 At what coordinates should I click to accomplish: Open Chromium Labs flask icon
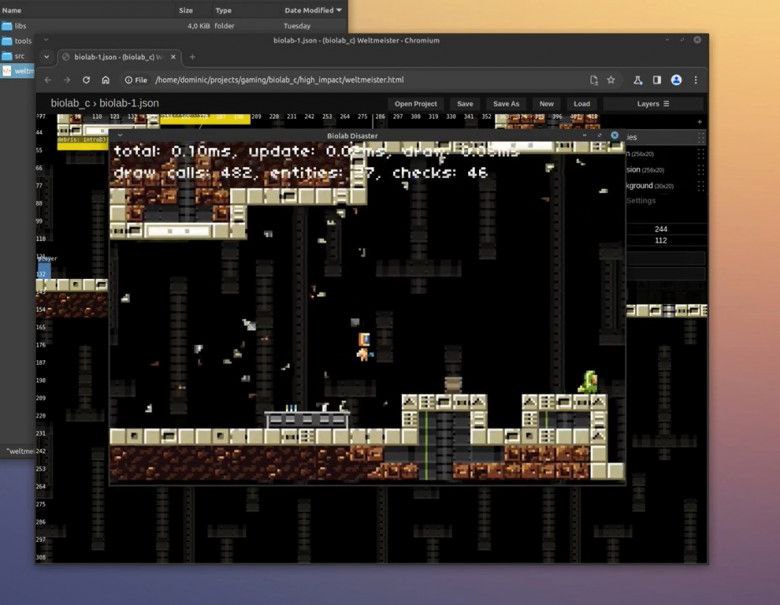[x=638, y=80]
